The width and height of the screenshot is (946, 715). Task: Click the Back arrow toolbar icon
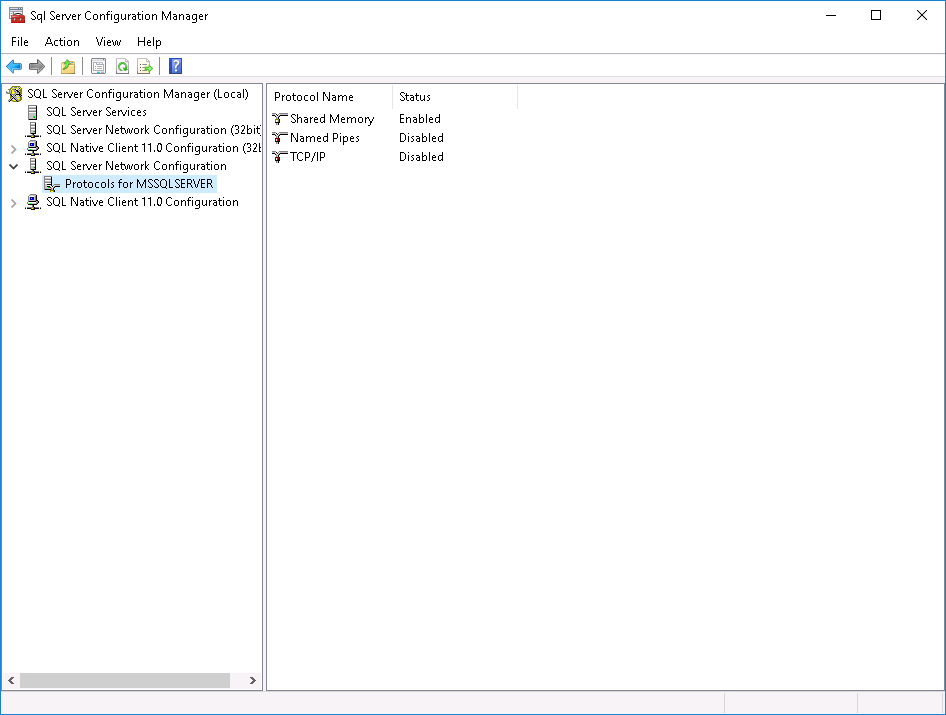tap(14, 66)
